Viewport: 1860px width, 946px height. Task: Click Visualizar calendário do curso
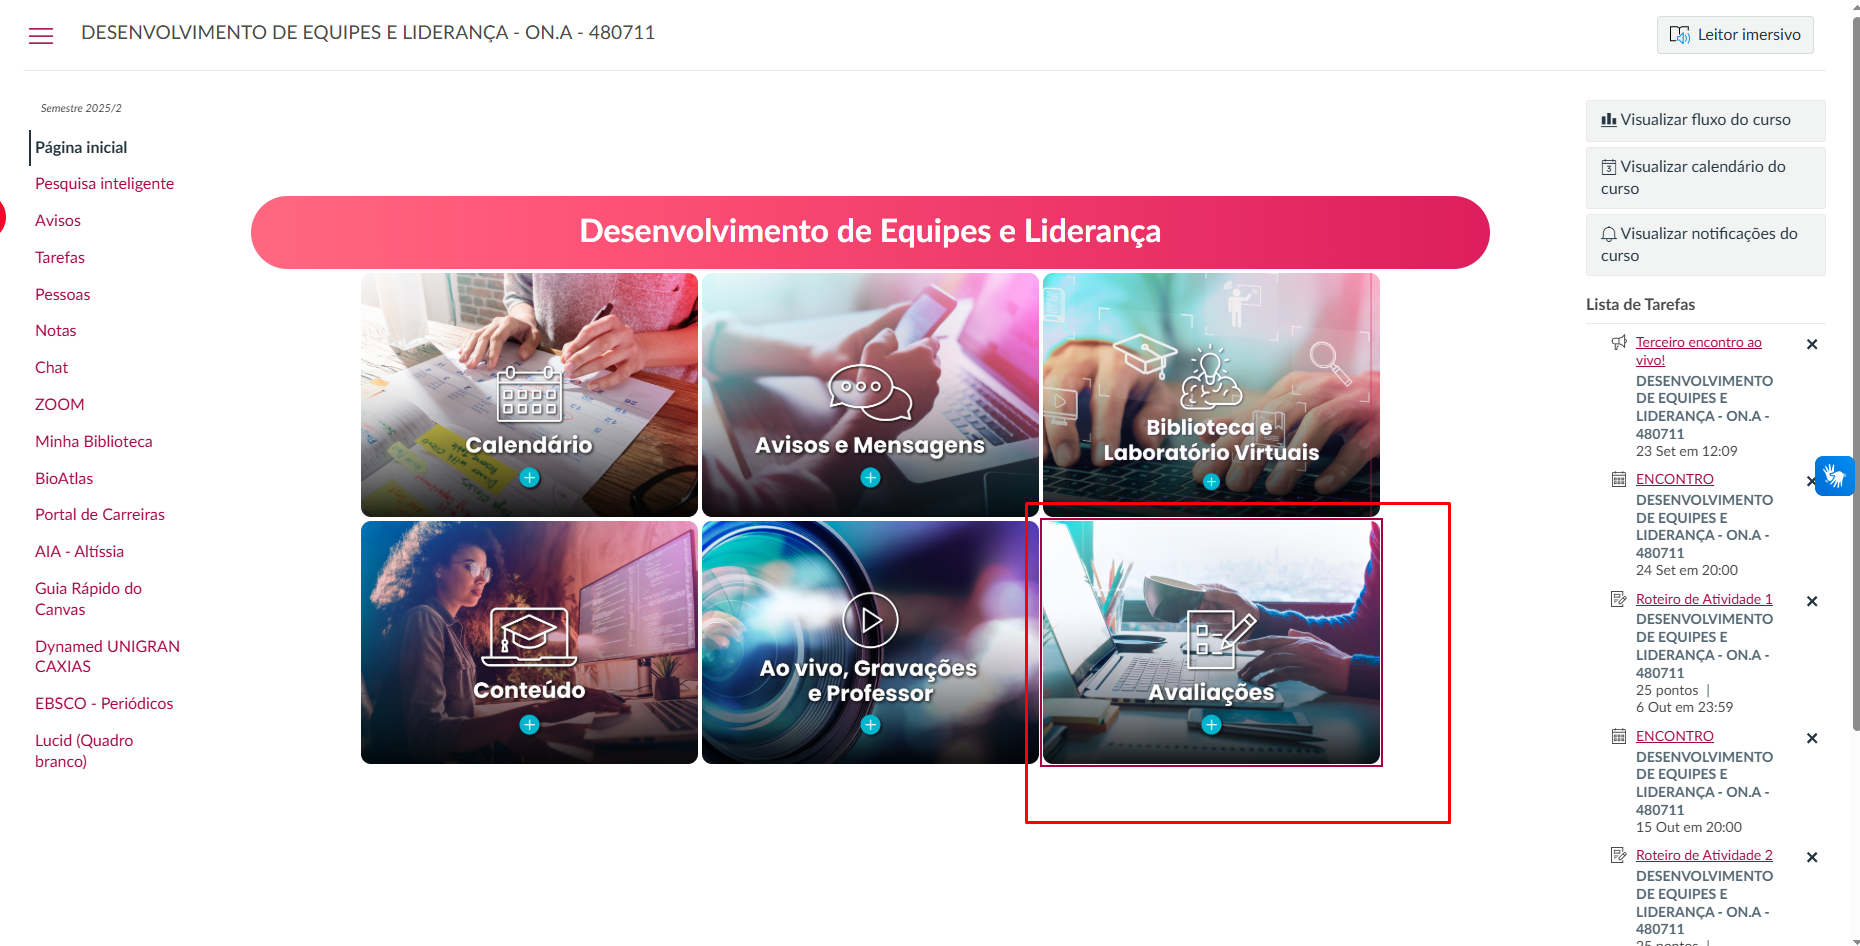pyautogui.click(x=1705, y=178)
